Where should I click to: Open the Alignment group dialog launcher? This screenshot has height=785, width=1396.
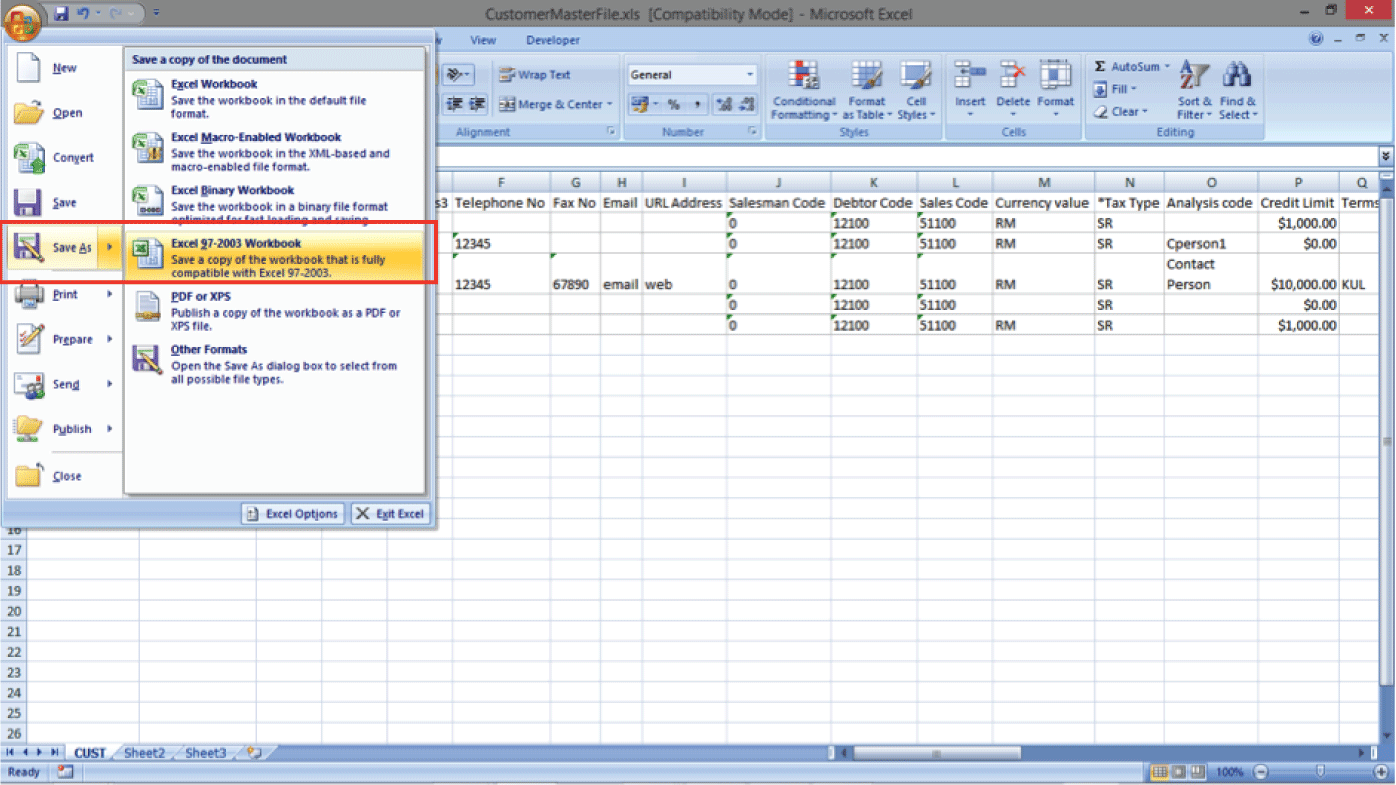tap(610, 132)
